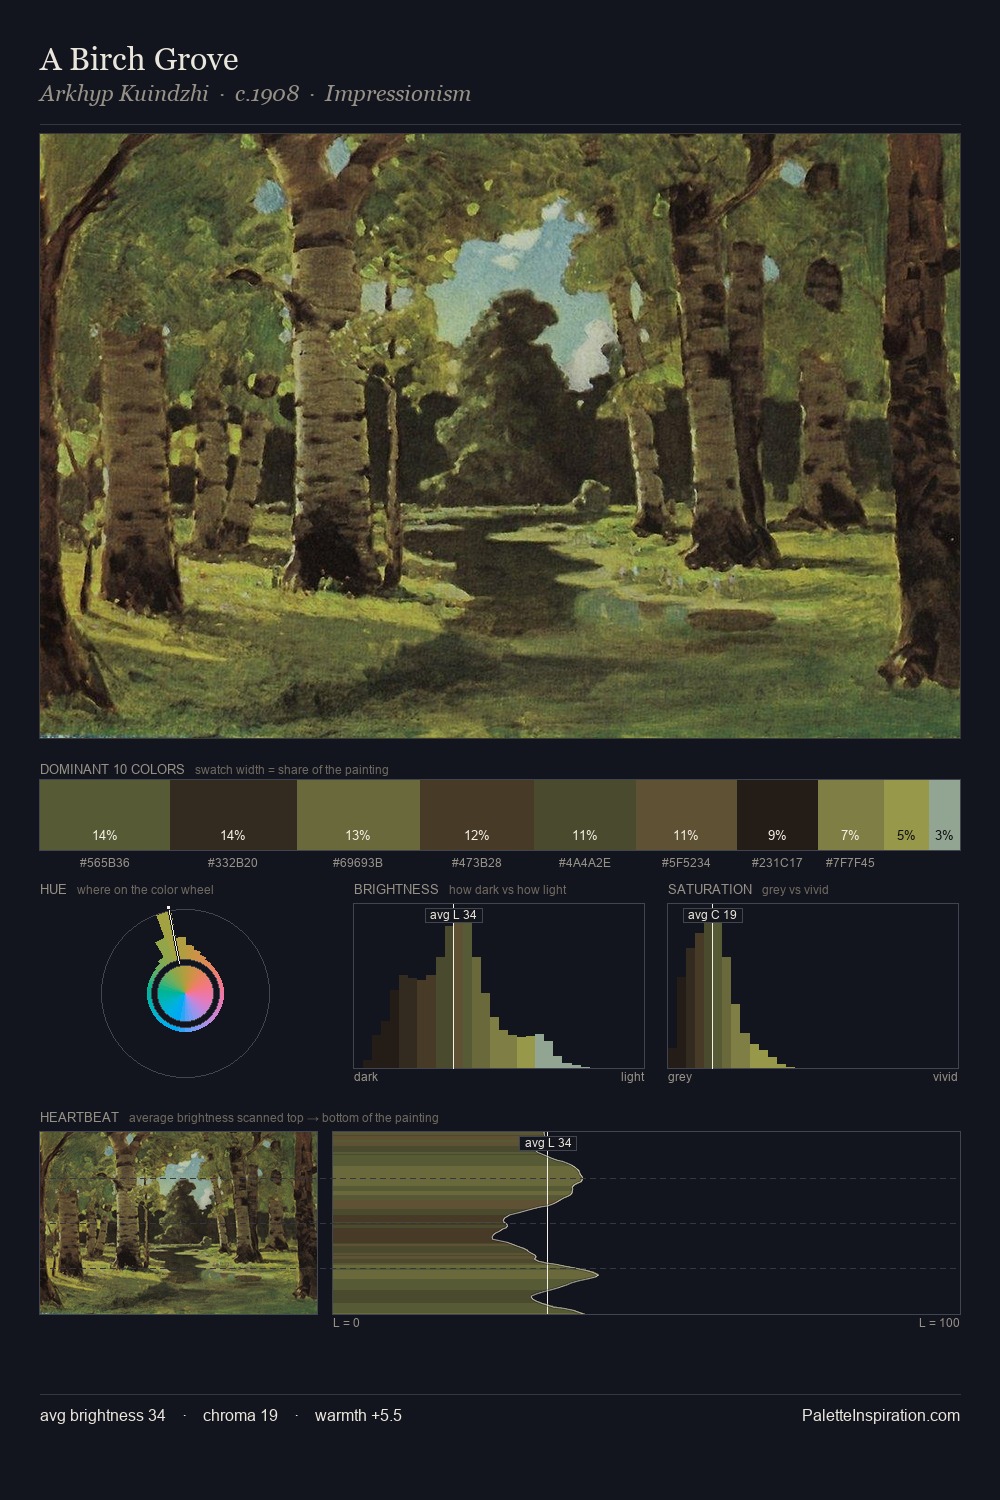Viewport: 1000px width, 1500px height.
Task: Open the PaletteInspiration.com link
Action: click(881, 1415)
